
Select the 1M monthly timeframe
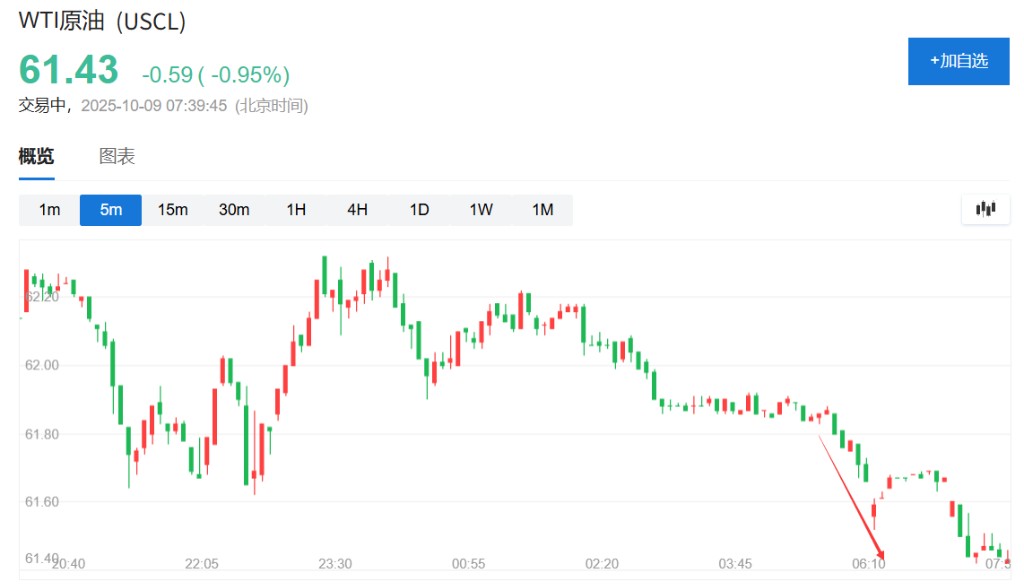pyautogui.click(x=542, y=210)
